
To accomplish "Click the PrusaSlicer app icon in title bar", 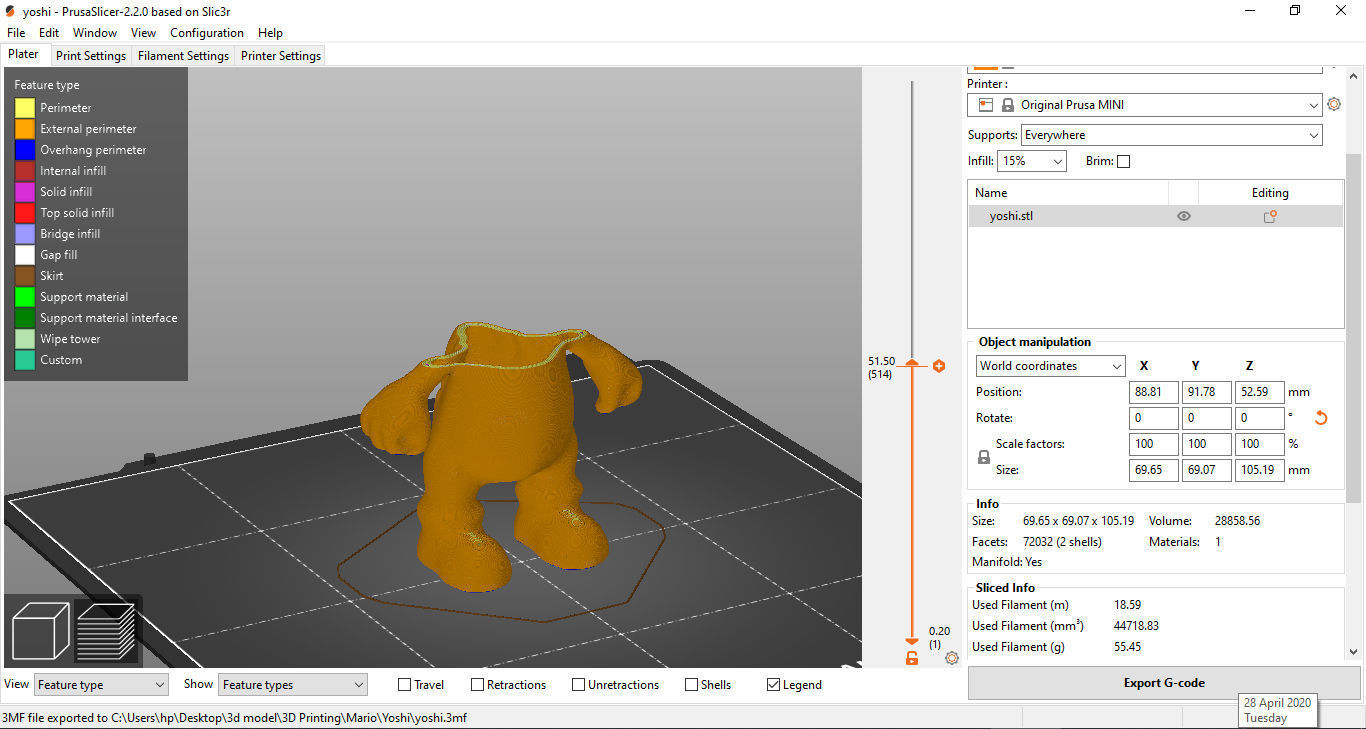I will [x=10, y=11].
